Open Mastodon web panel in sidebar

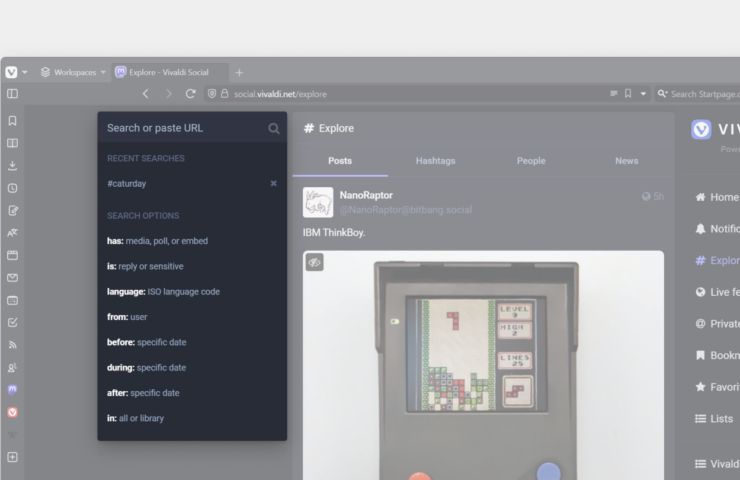coord(13,389)
